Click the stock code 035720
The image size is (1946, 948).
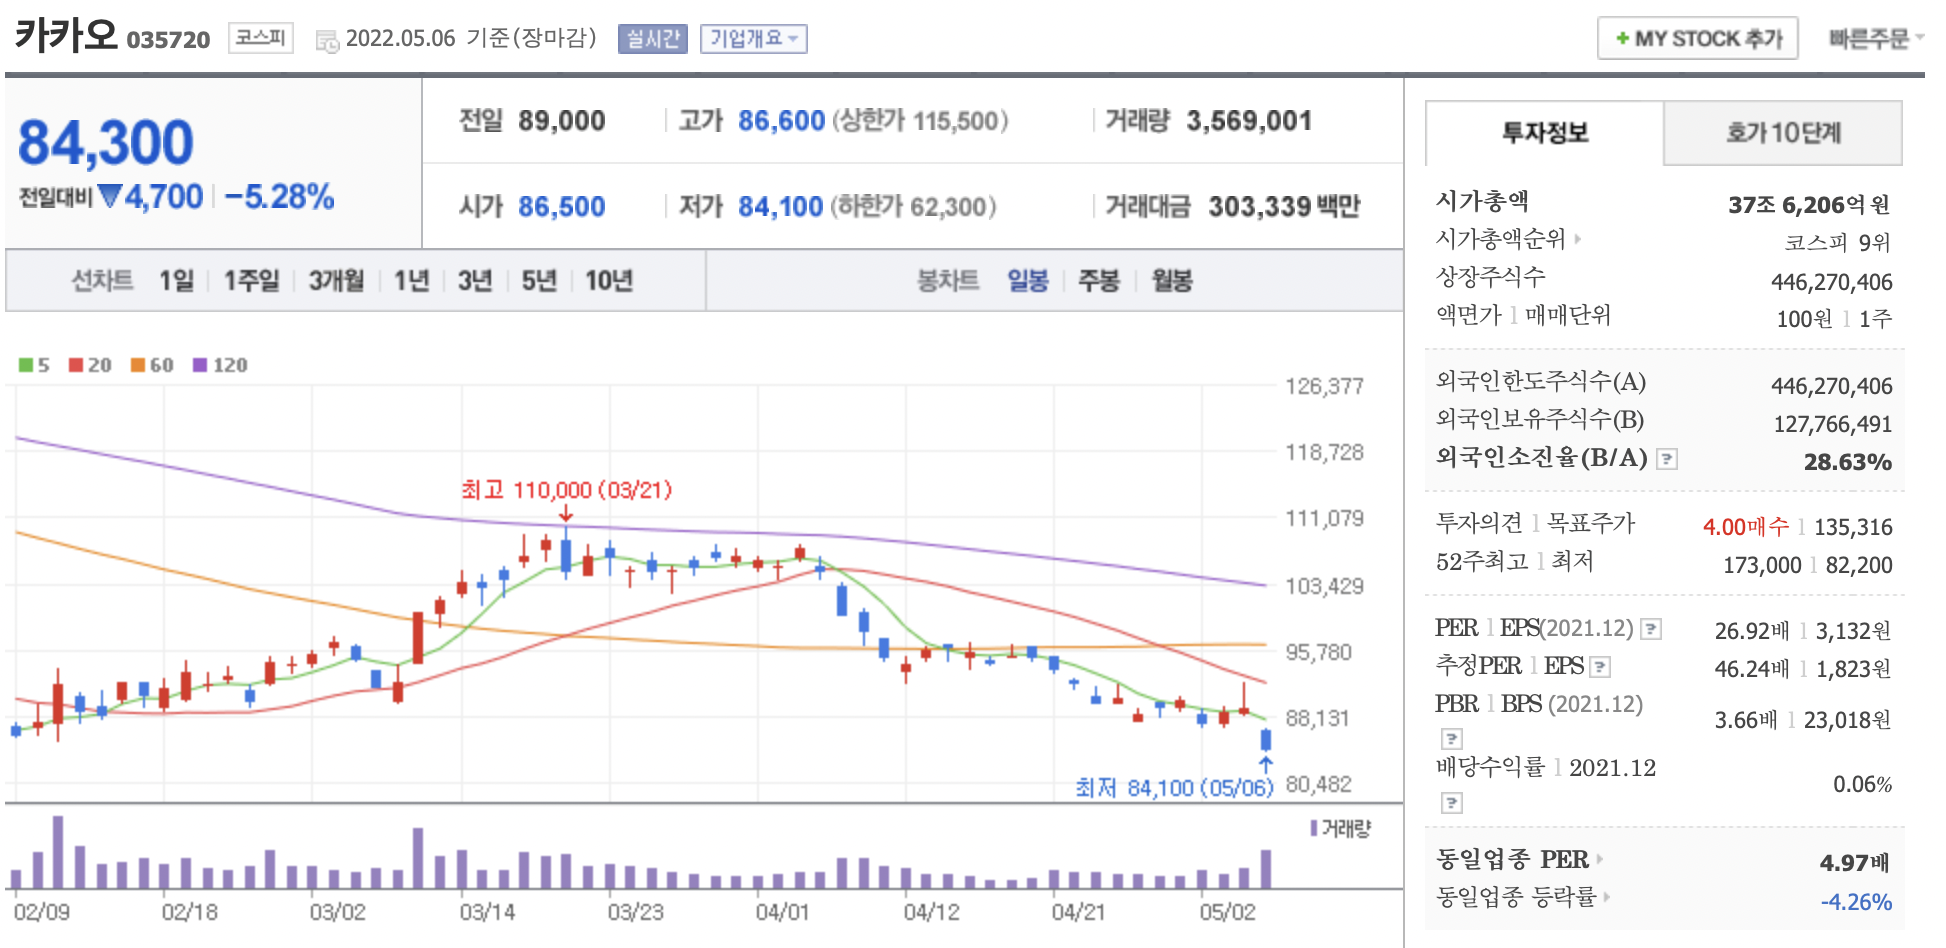(x=168, y=40)
